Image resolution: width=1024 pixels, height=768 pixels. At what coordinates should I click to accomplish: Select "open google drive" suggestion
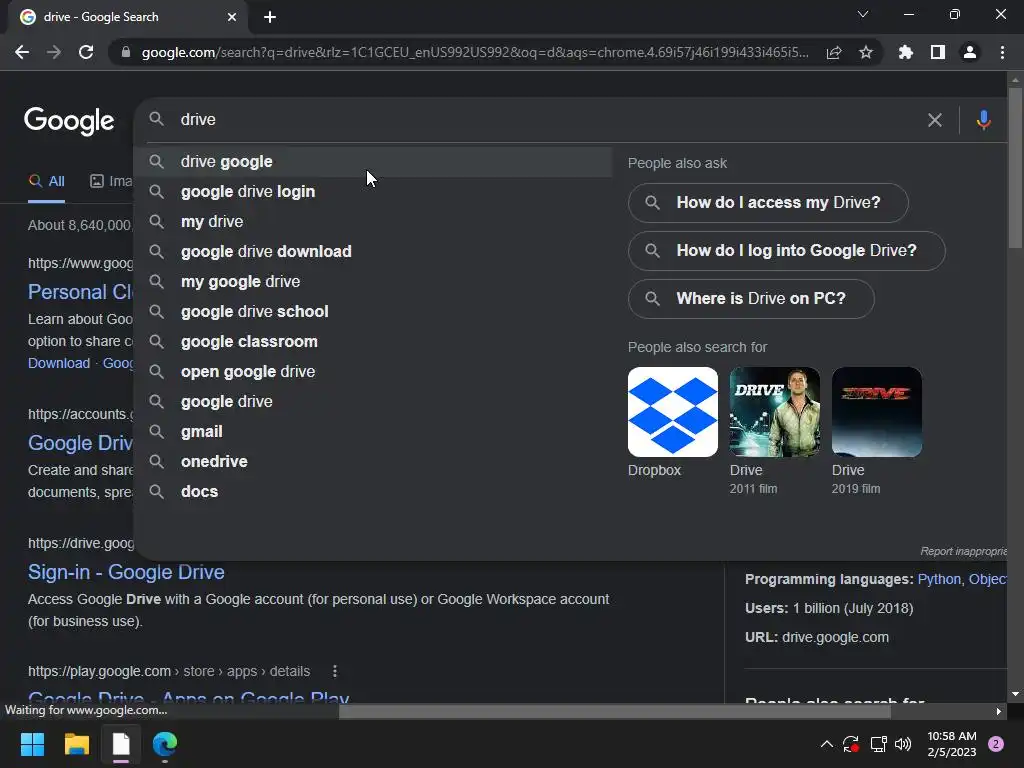click(373, 372)
